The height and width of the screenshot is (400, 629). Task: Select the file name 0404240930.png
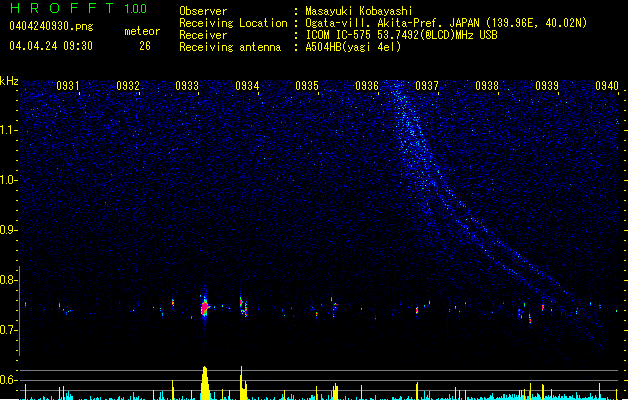tap(51, 26)
